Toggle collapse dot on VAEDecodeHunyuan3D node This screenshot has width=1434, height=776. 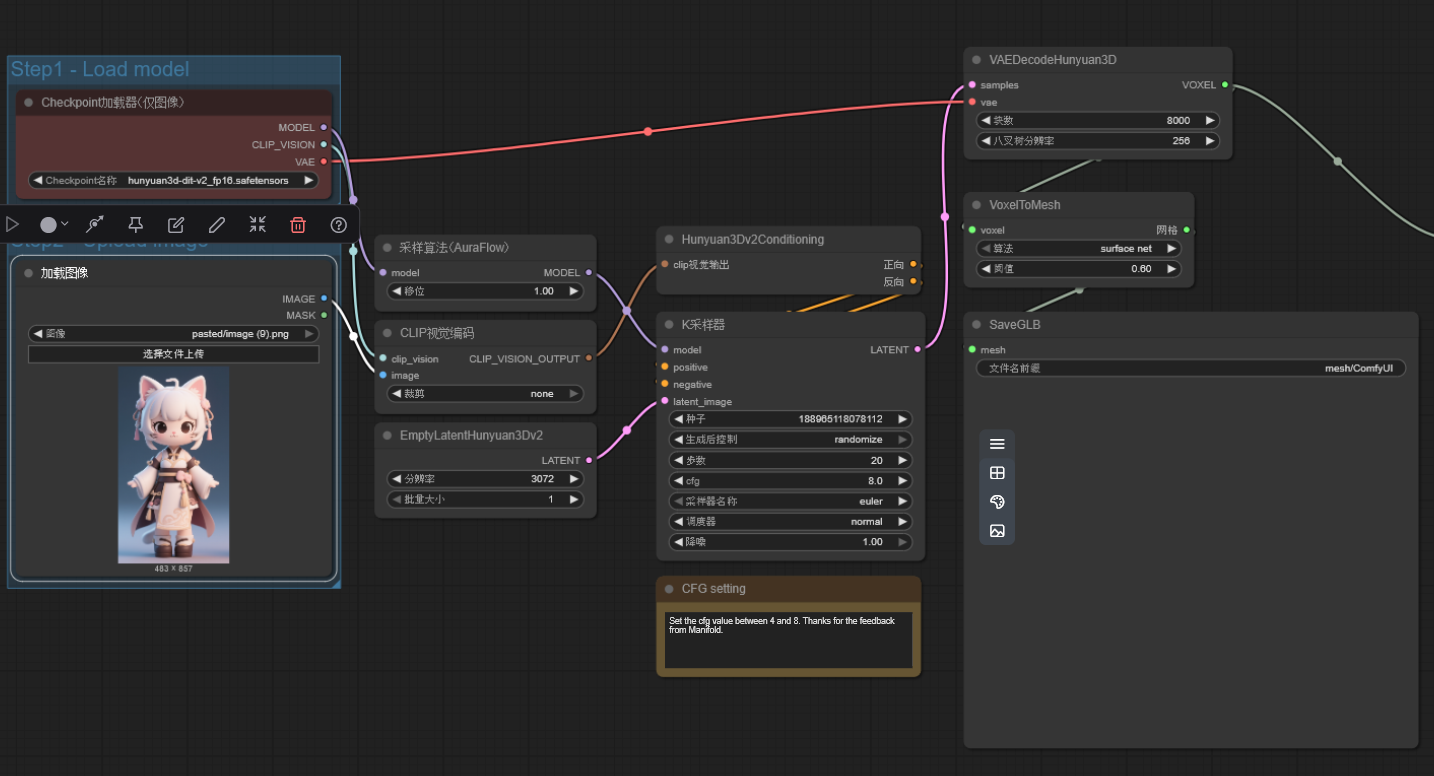coord(977,60)
